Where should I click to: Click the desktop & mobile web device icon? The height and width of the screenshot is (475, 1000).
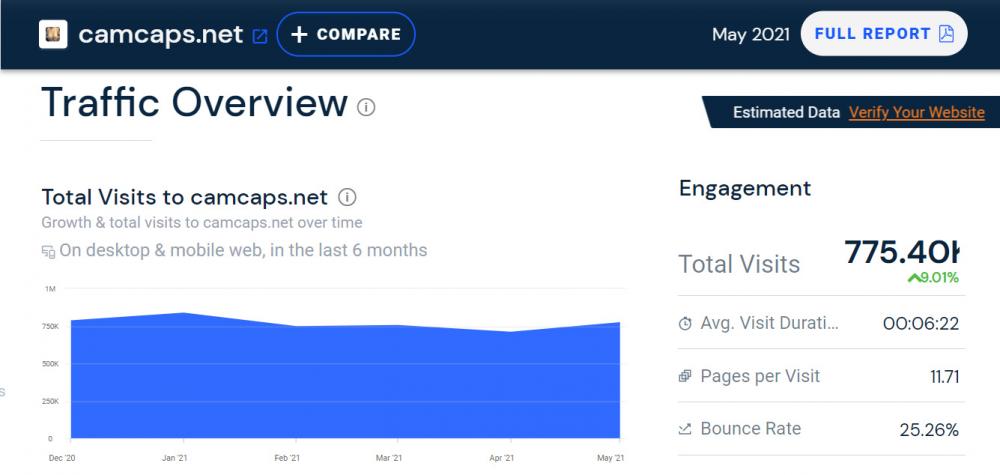tap(48, 251)
